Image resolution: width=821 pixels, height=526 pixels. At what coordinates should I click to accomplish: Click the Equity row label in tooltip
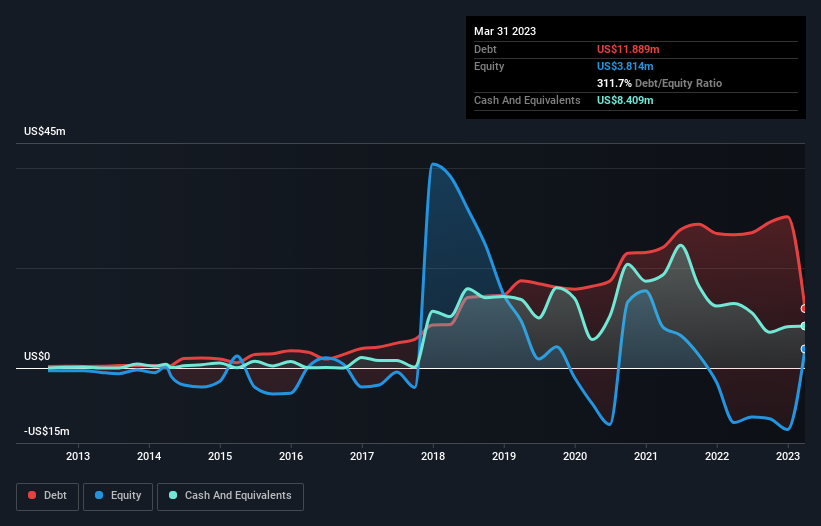tap(489, 66)
